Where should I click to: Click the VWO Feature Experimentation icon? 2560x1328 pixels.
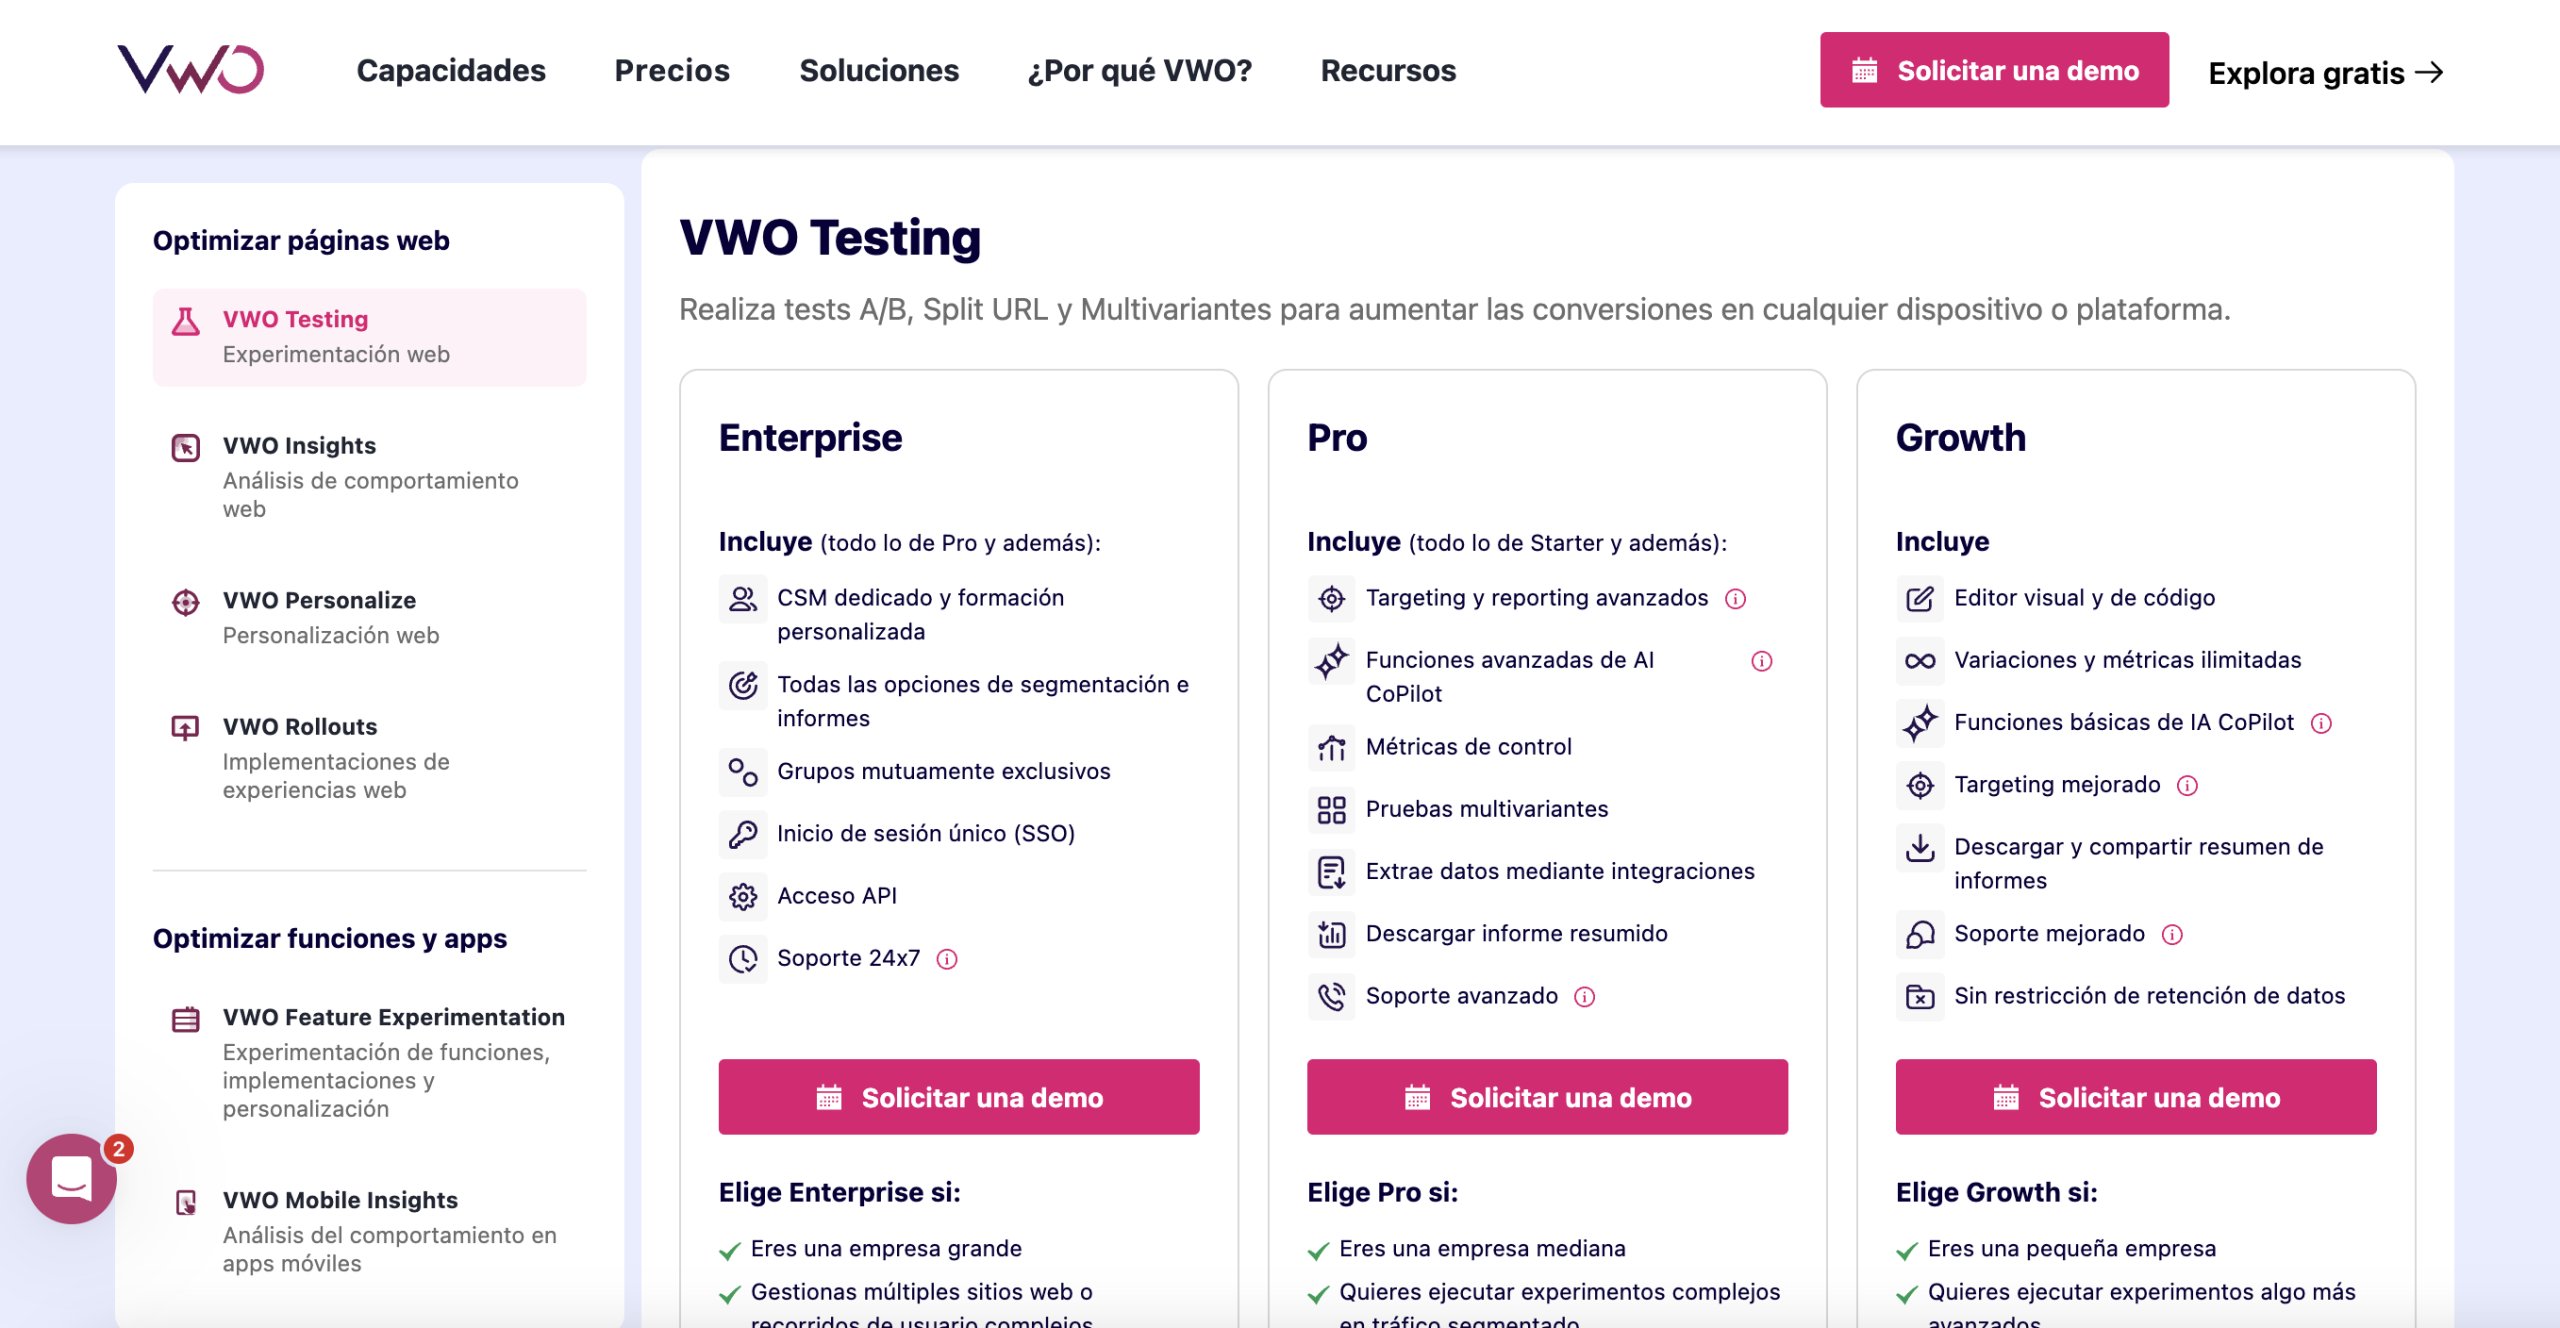pyautogui.click(x=186, y=1017)
